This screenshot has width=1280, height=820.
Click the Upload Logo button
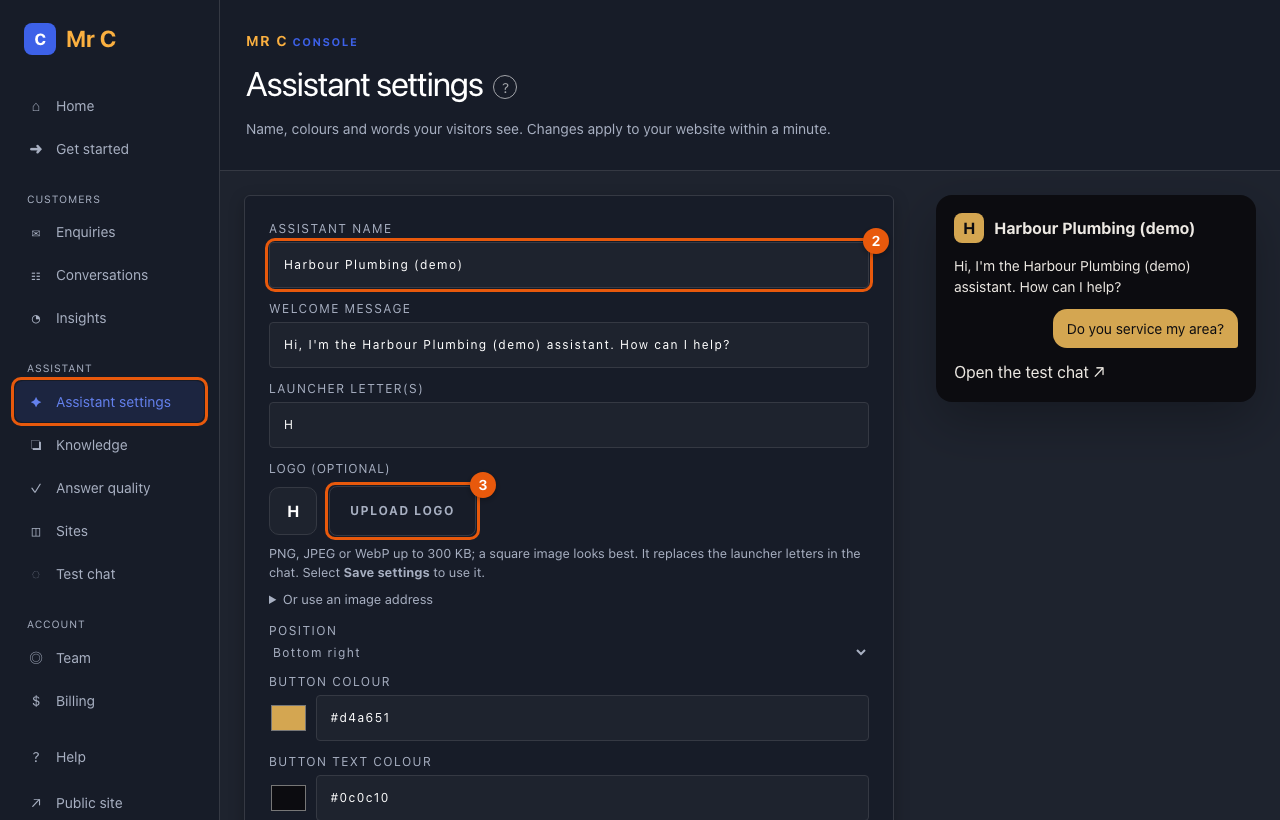(402, 511)
